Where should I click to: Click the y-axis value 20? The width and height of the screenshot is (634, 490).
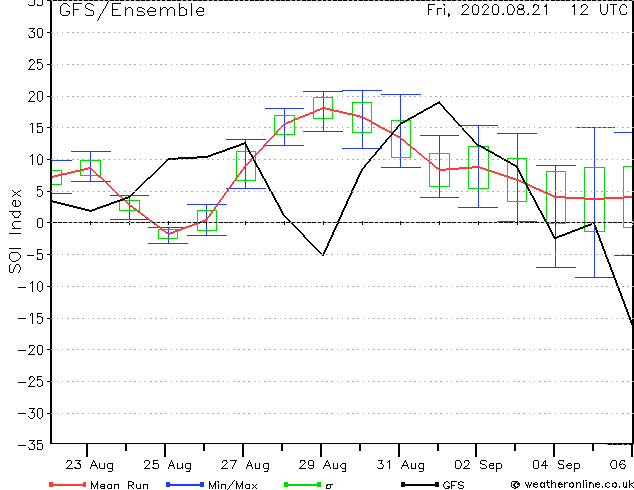pos(36,97)
